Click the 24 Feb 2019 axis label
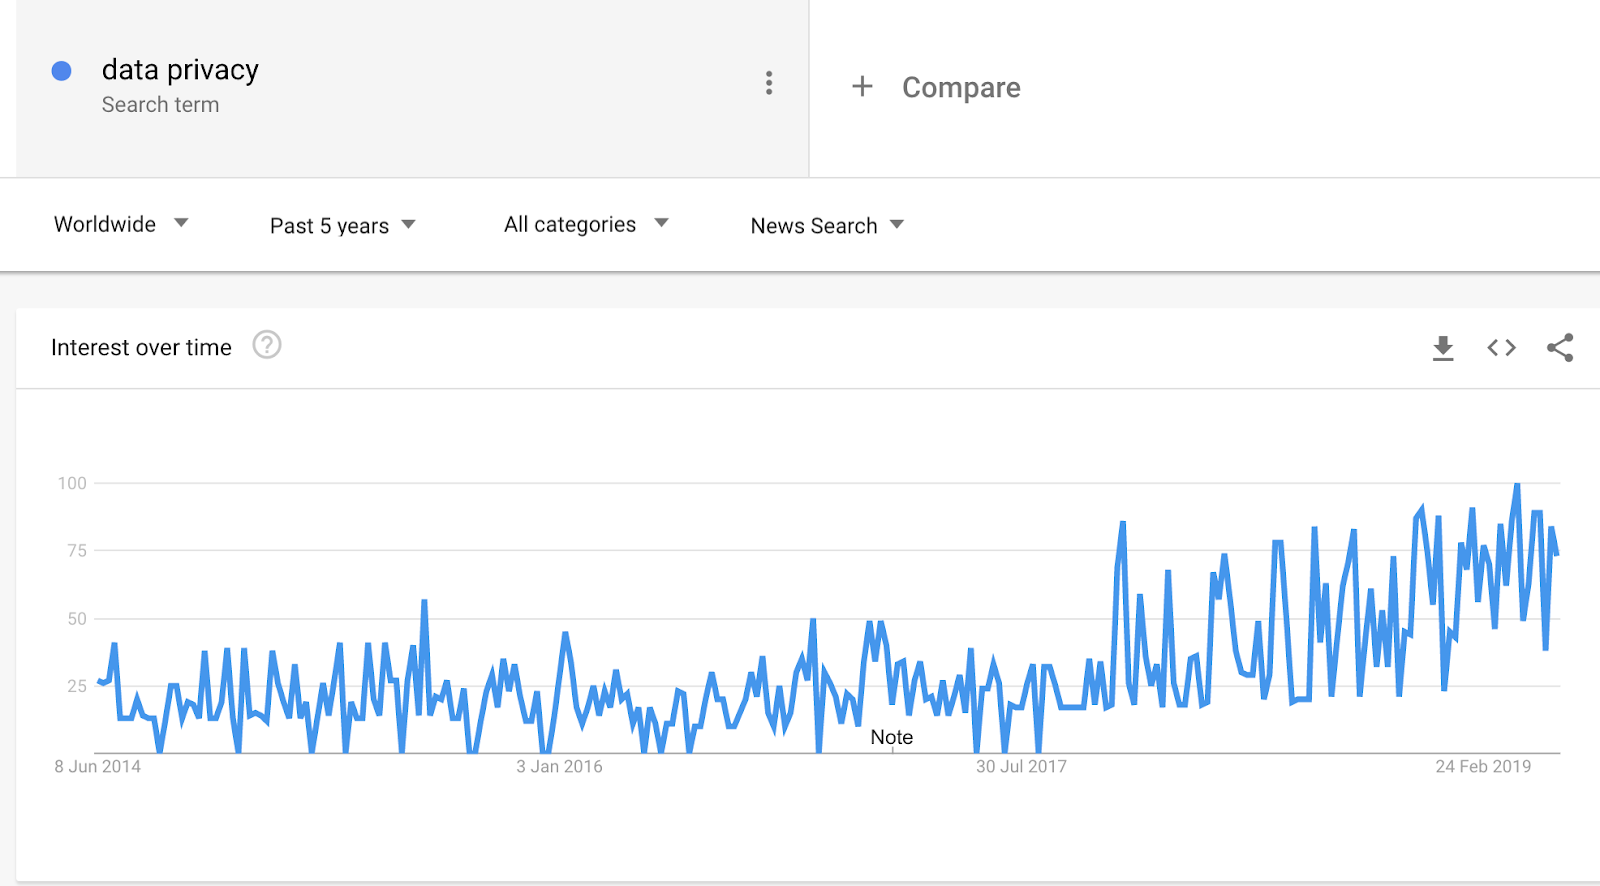 (1483, 767)
